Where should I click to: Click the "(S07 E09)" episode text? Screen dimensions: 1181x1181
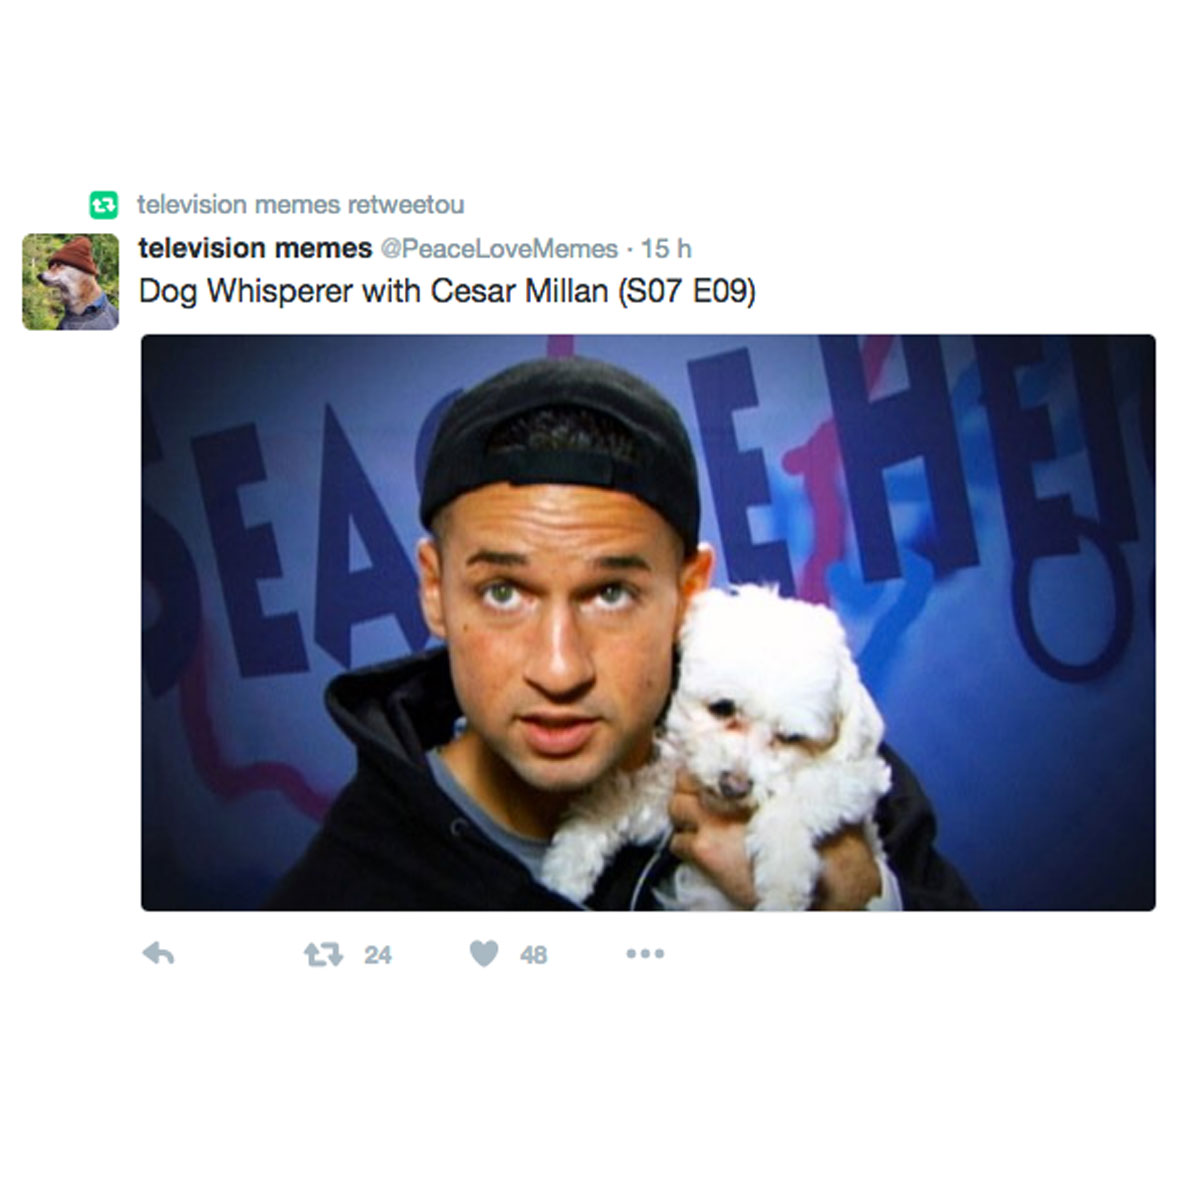[x=686, y=291]
